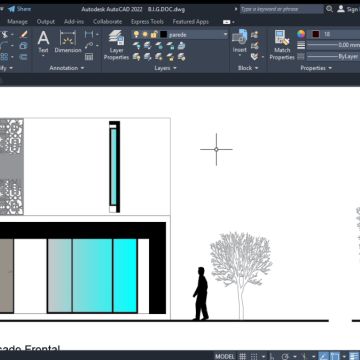
Task: Open the lineweight dropdown showing 0.00 mm
Action: 333,45
